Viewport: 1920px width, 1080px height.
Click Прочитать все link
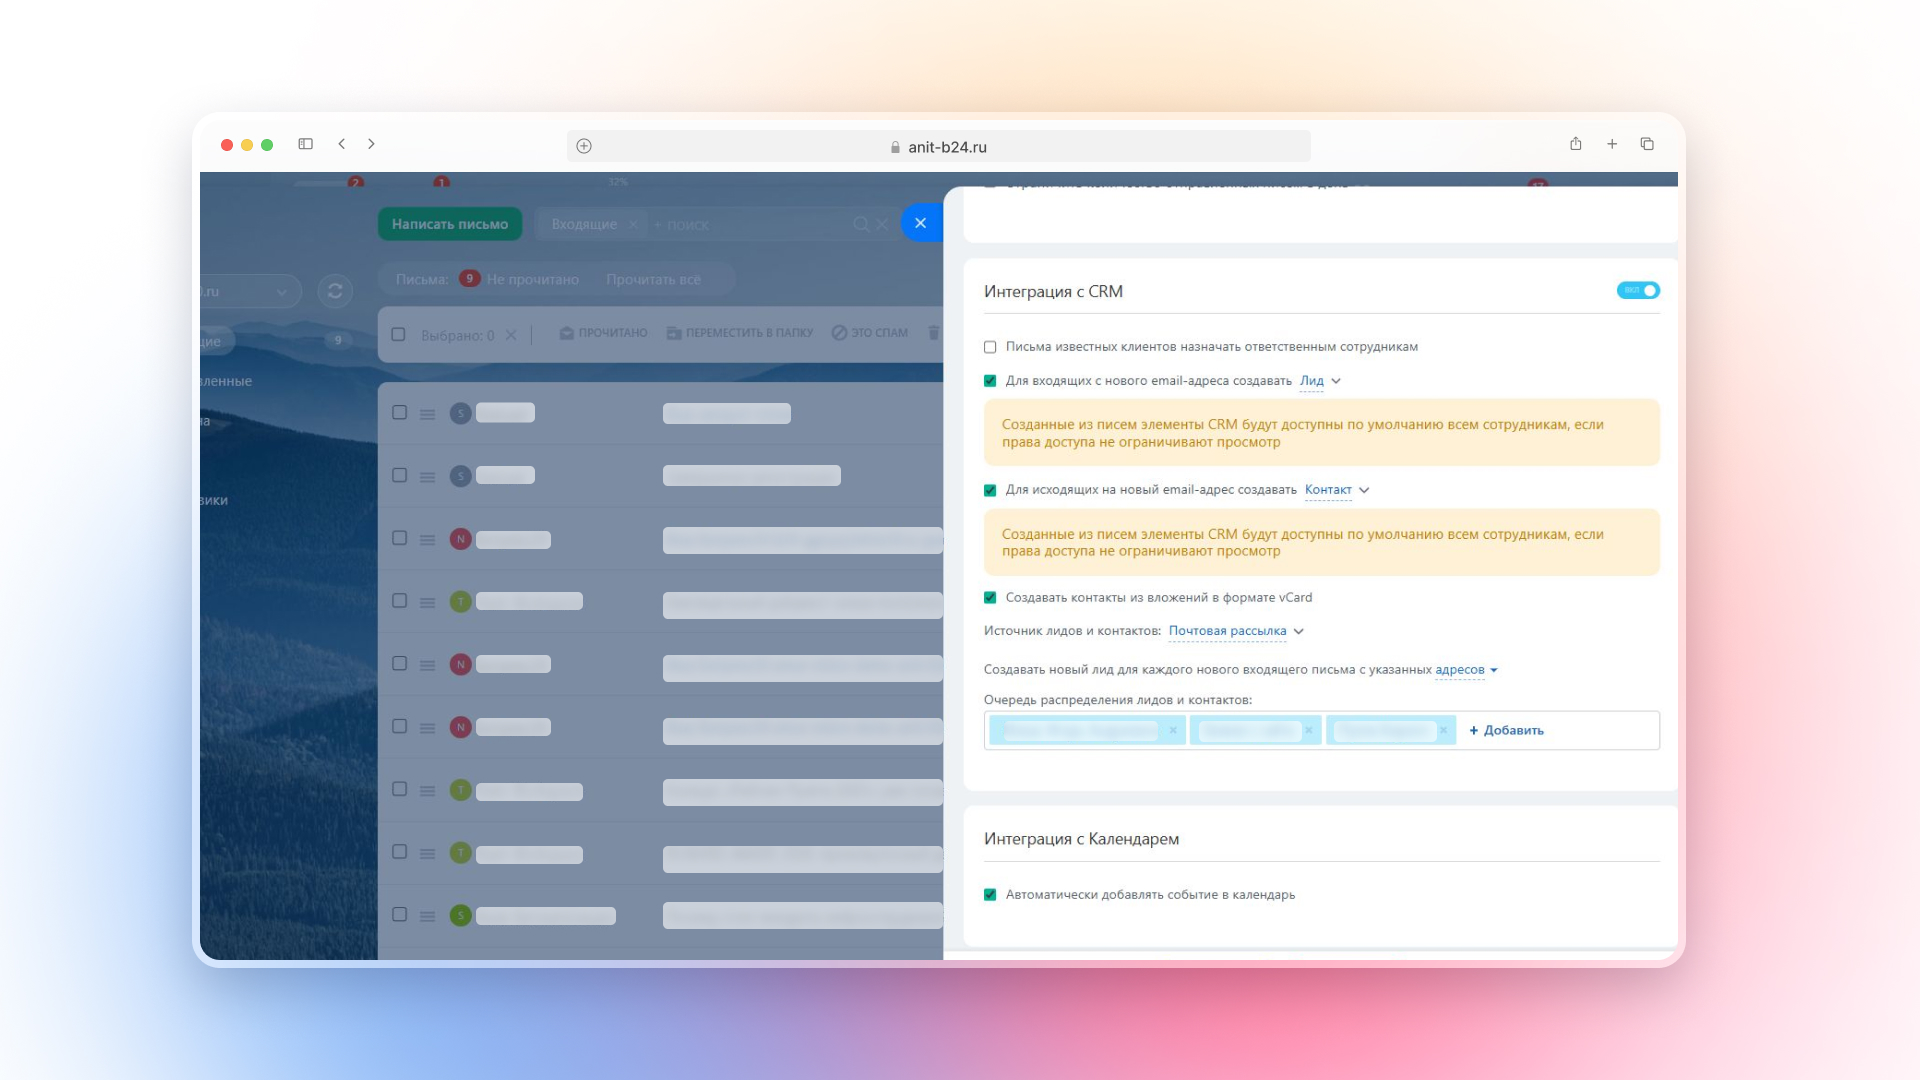point(653,279)
